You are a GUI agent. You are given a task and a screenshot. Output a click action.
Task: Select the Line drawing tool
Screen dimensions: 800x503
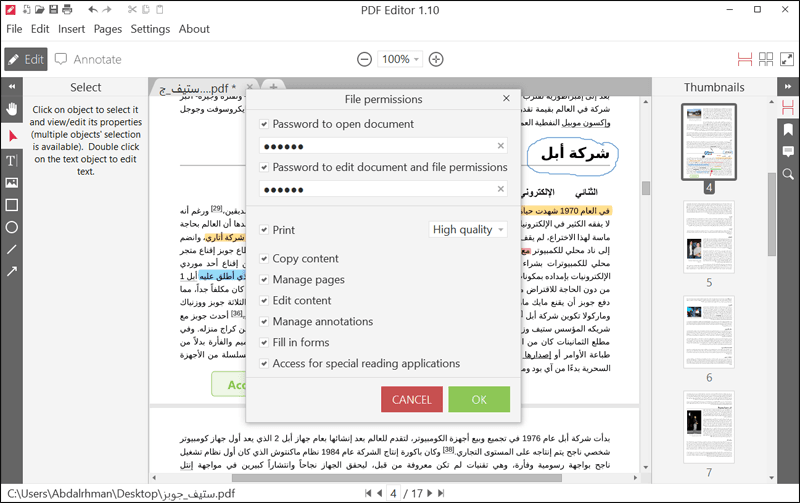pyautogui.click(x=11, y=249)
